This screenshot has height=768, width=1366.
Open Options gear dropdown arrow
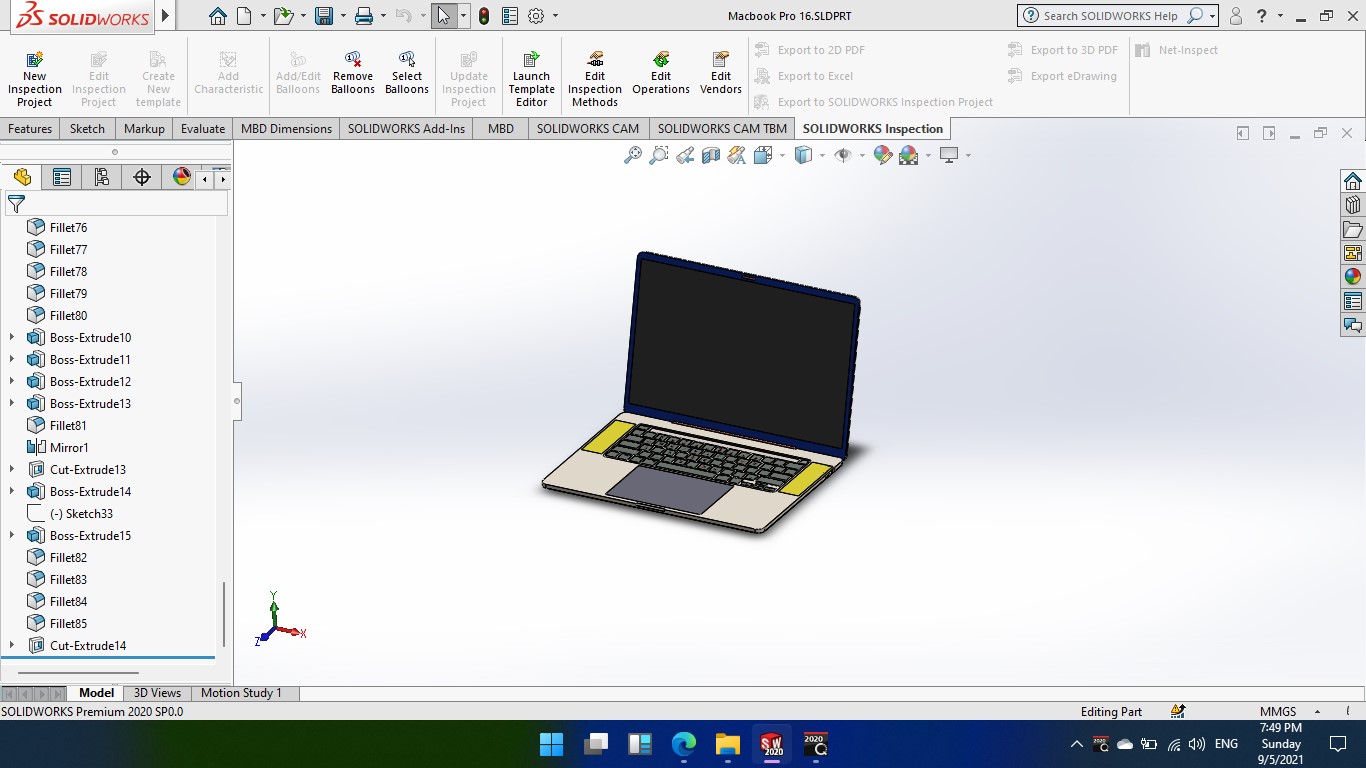point(555,16)
